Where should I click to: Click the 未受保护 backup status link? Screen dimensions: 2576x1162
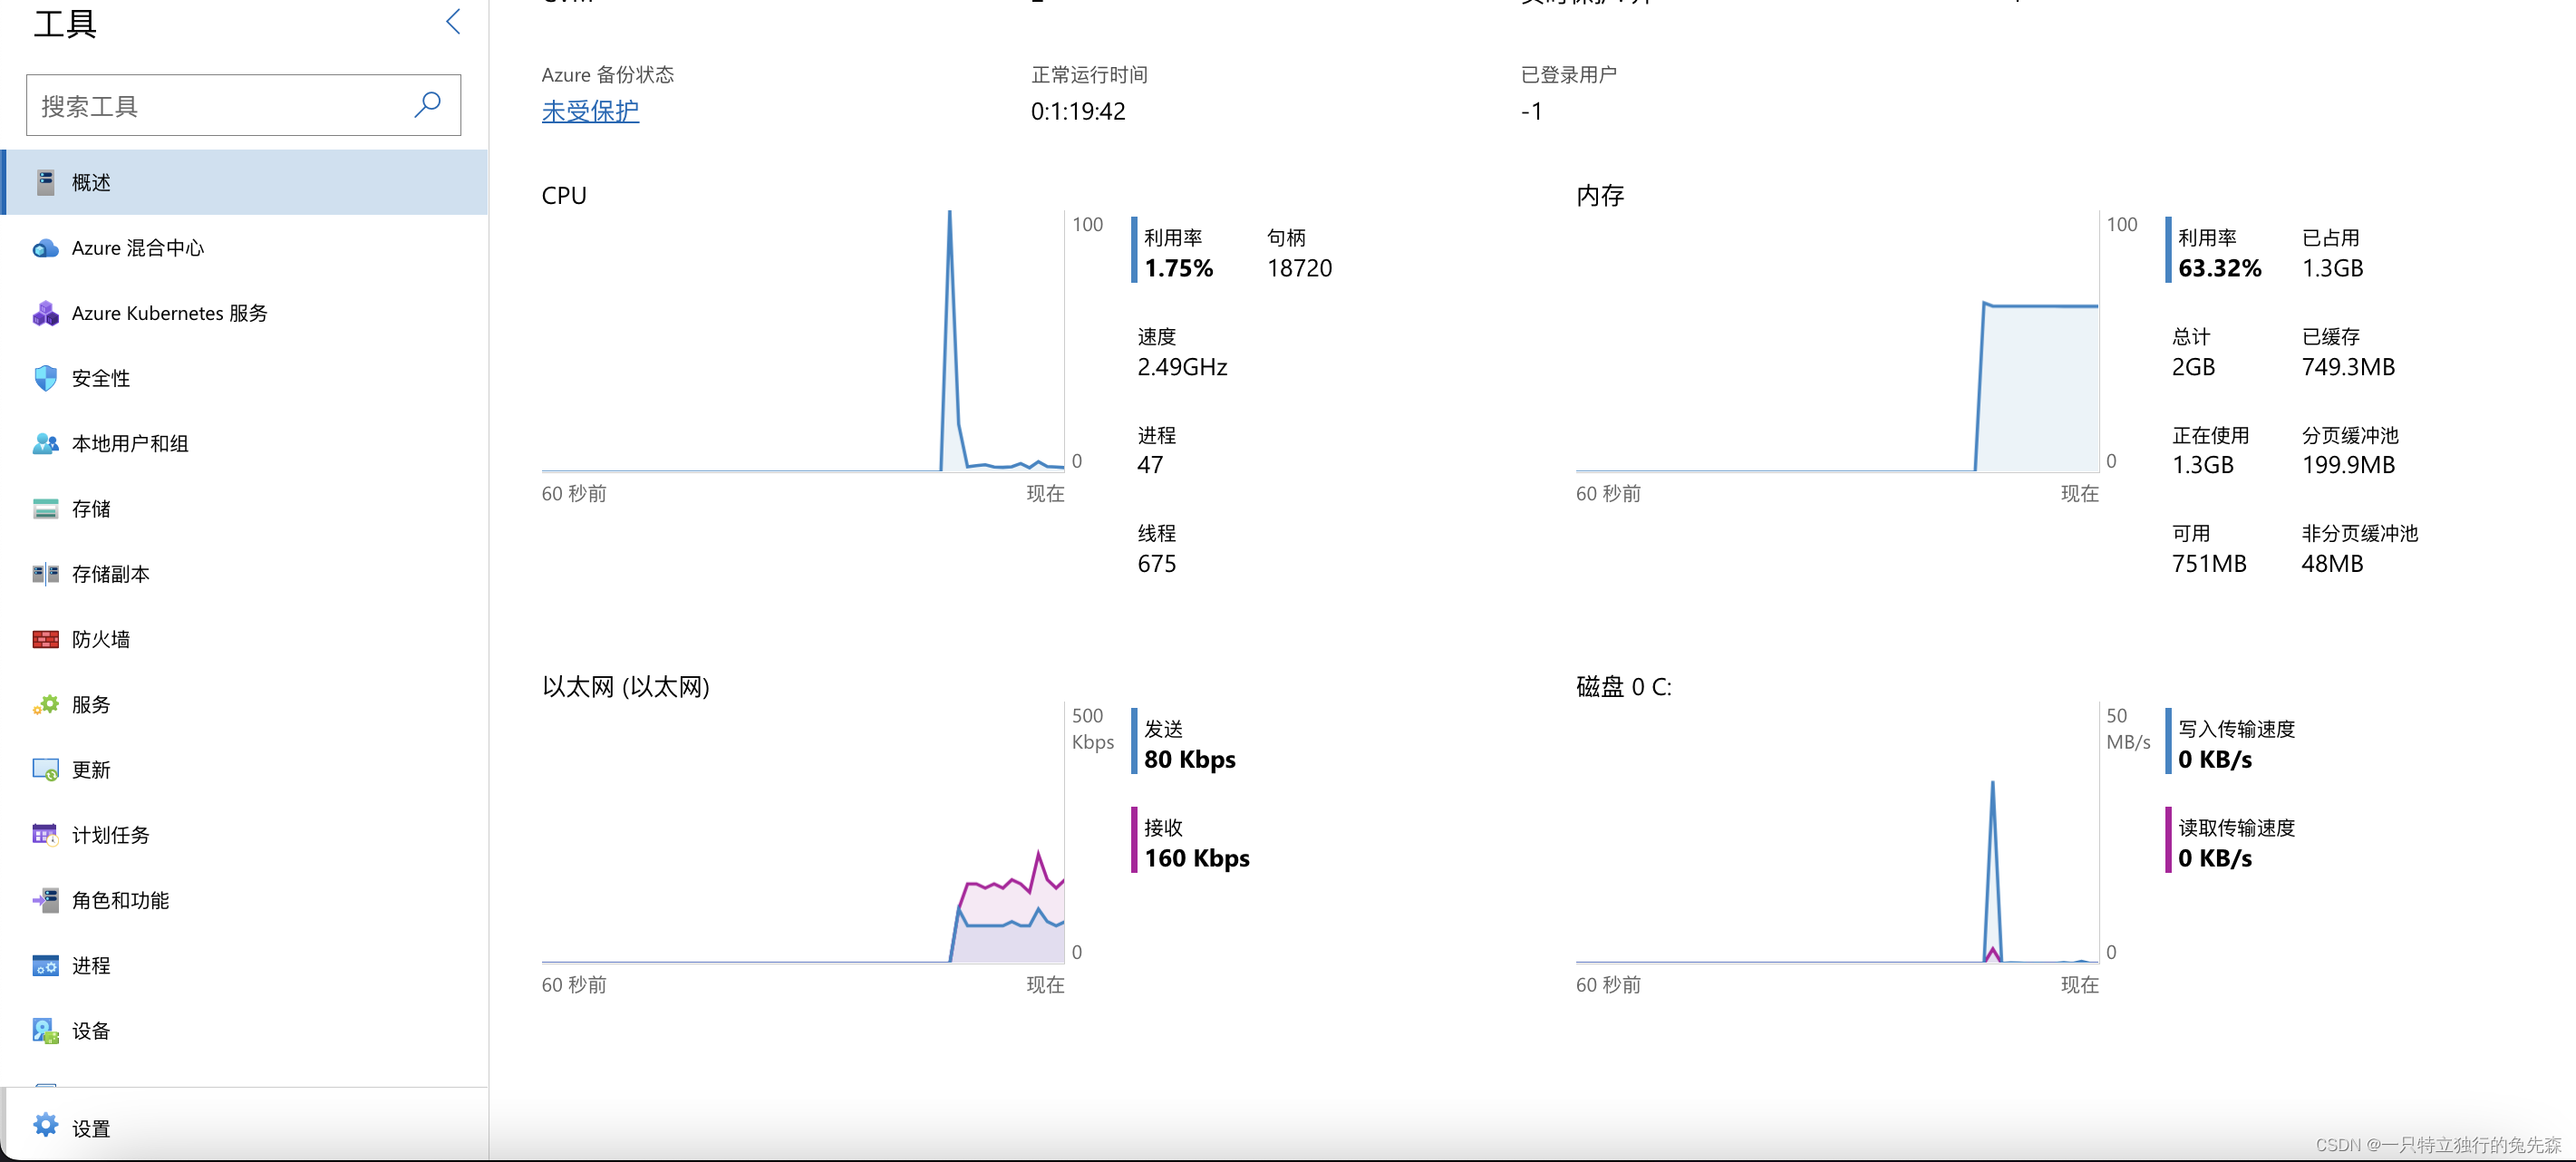coord(590,111)
